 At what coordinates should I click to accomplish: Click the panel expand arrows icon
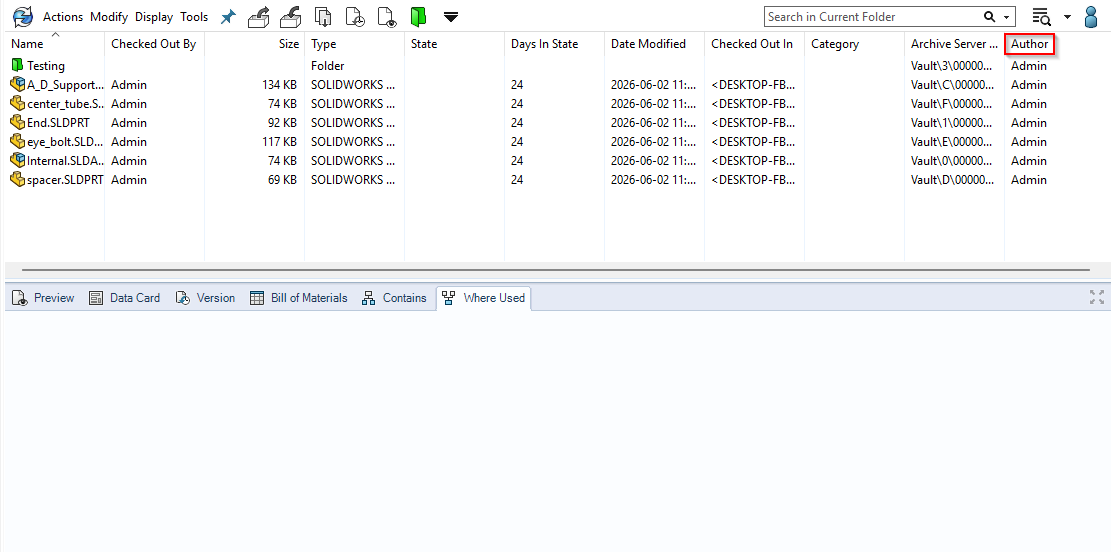(1096, 298)
